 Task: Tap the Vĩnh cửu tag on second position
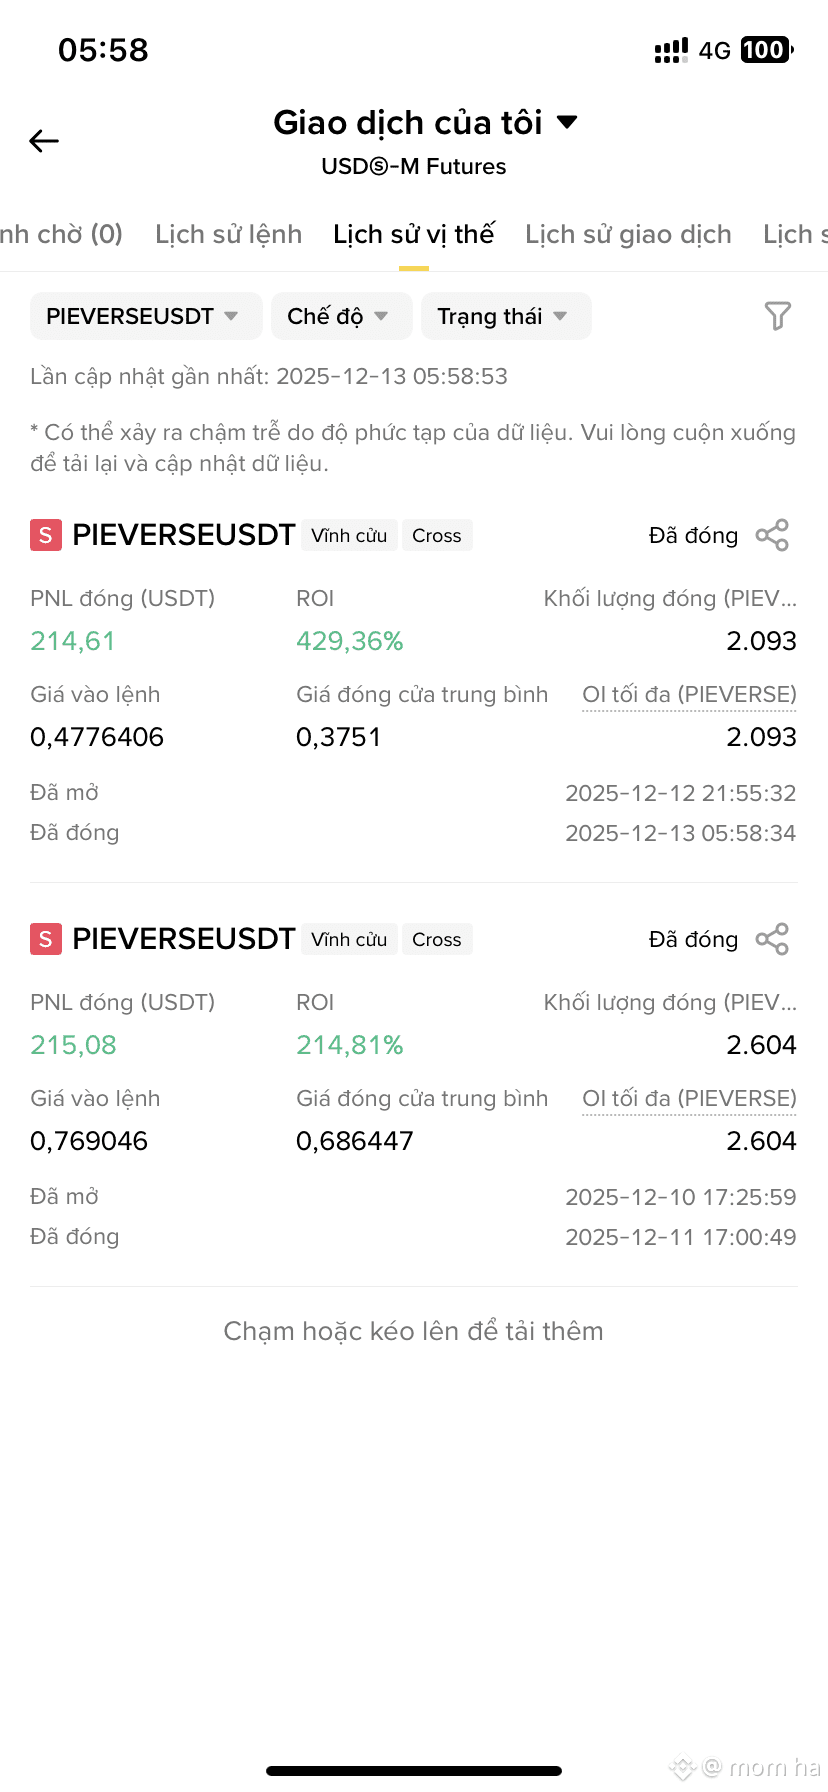pos(349,939)
